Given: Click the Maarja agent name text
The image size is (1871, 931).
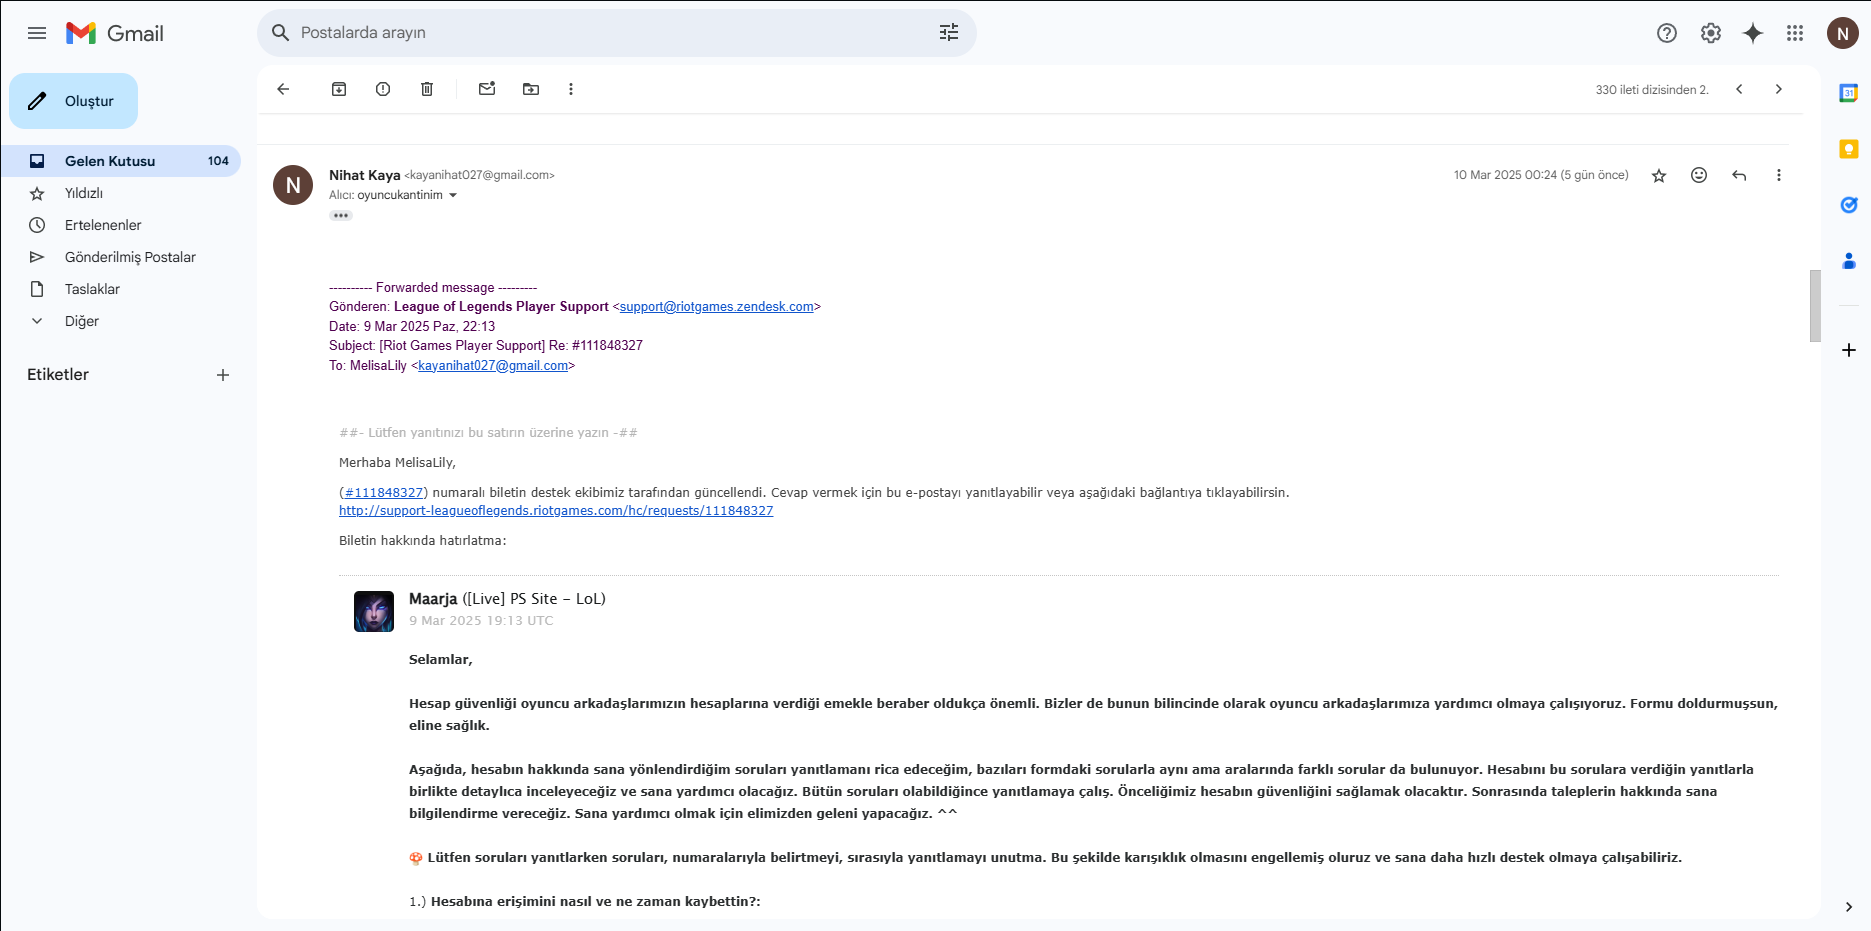Looking at the screenshot, I should coord(433,599).
